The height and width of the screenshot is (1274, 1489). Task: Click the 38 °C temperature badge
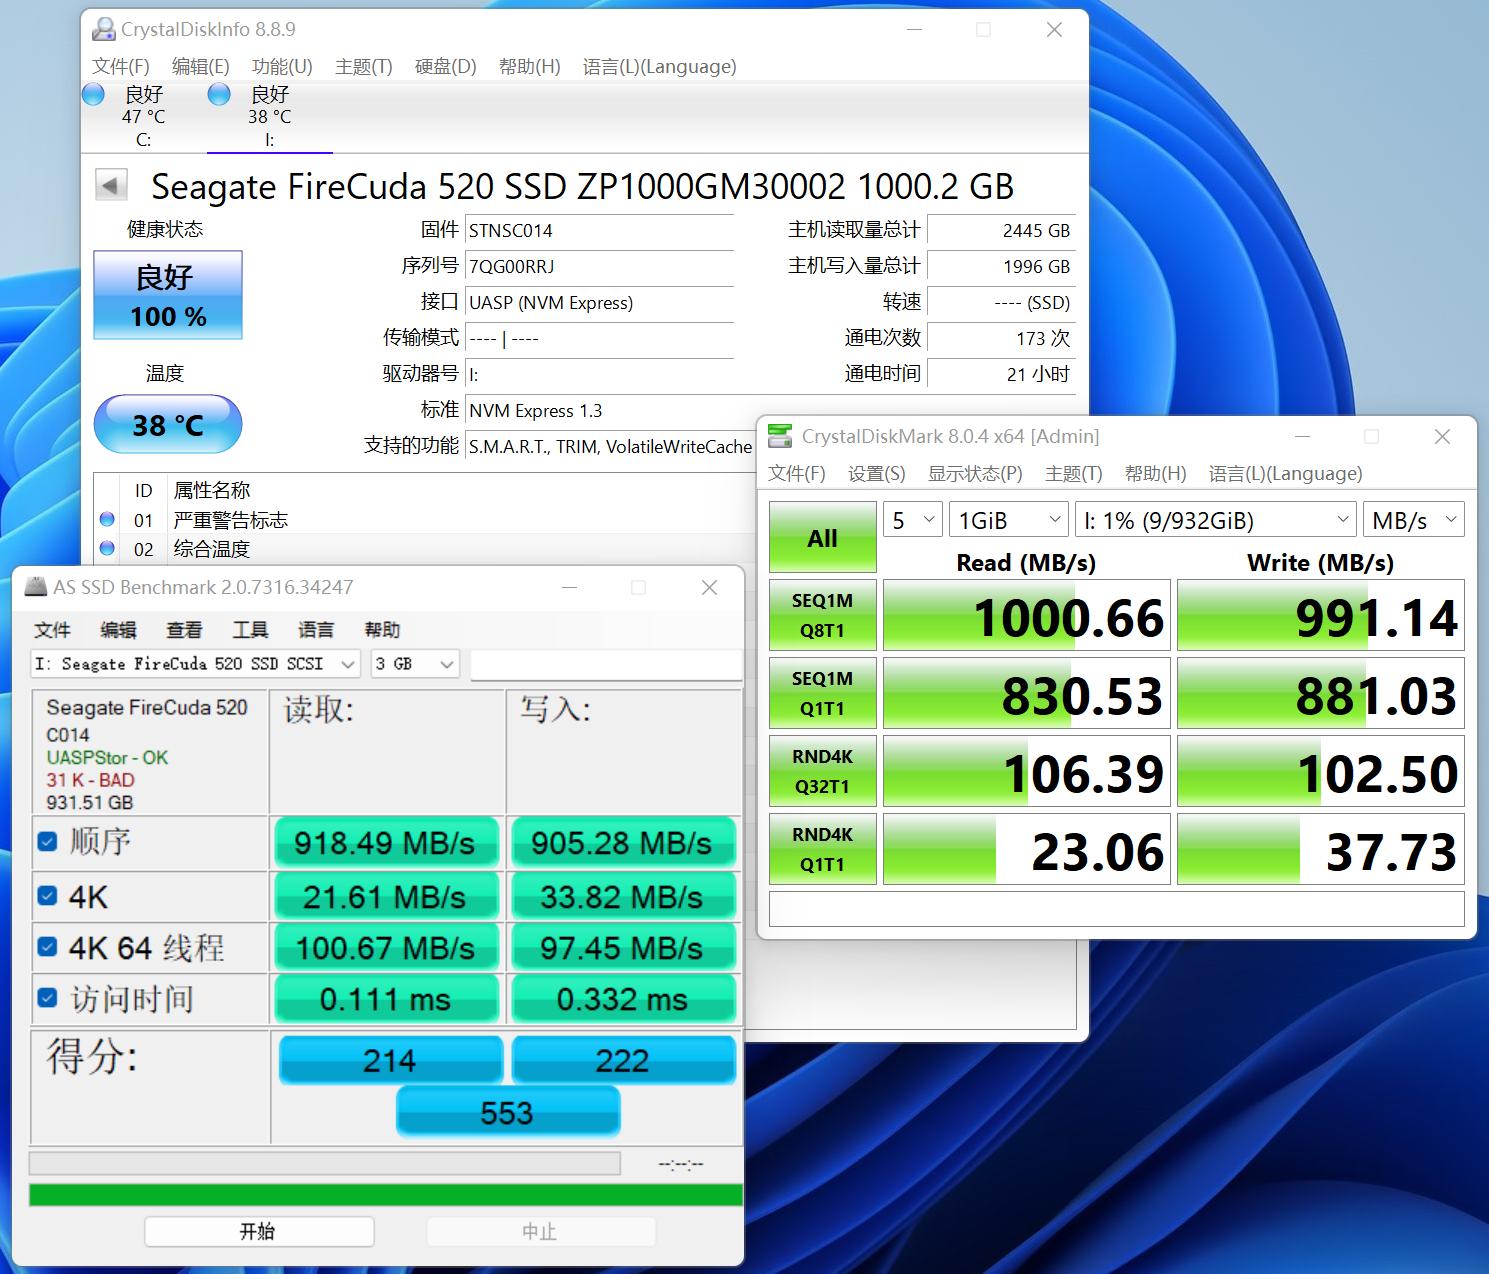coord(167,424)
